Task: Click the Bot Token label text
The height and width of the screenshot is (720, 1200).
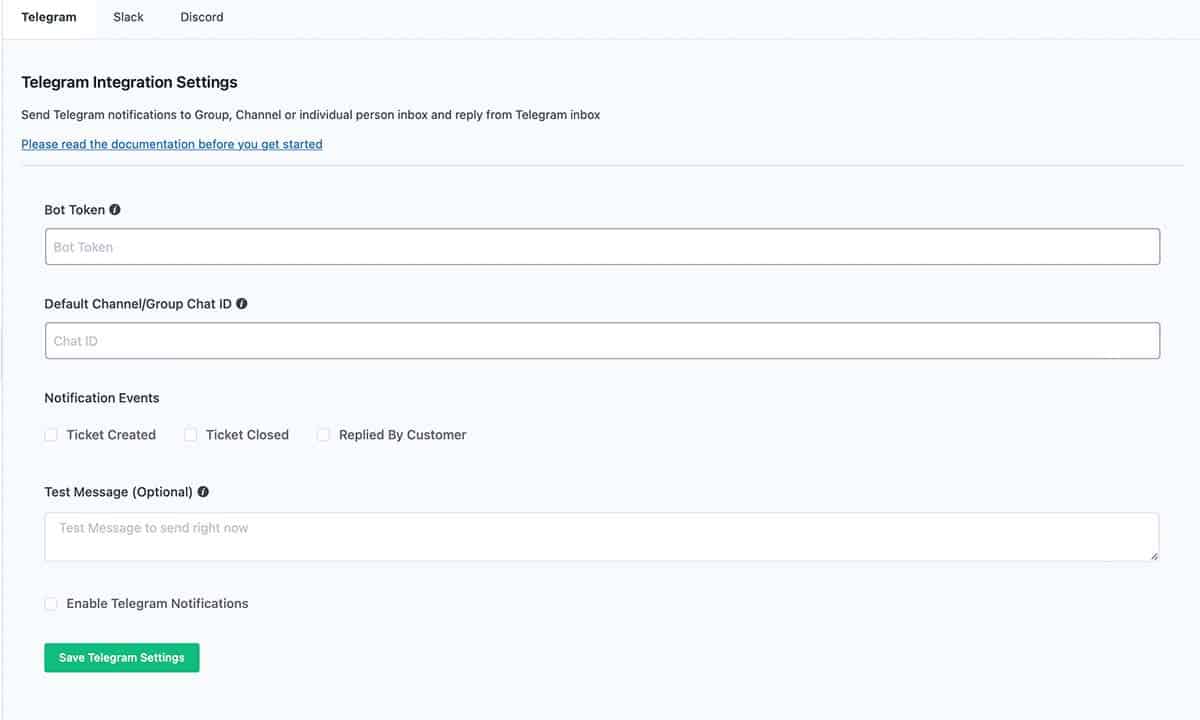Action: tap(75, 210)
